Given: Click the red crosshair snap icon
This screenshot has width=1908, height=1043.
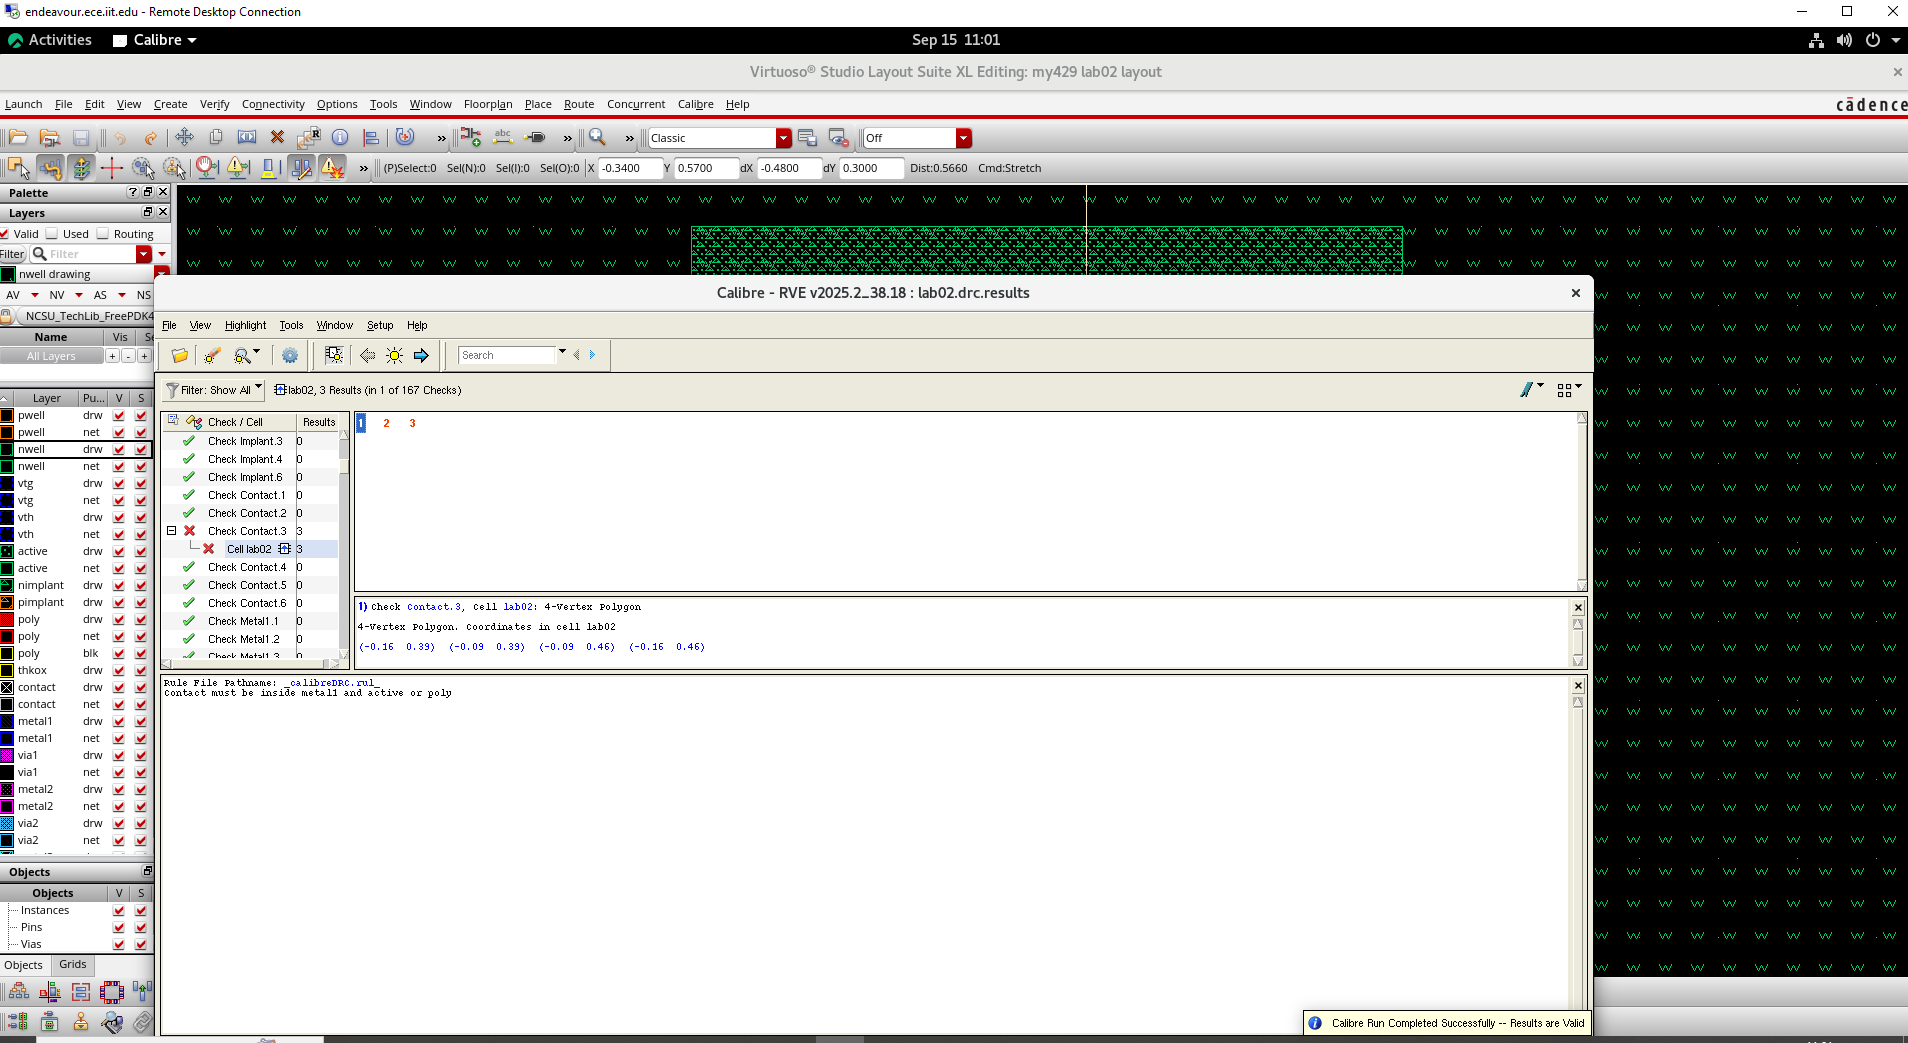Looking at the screenshot, I should tap(112, 168).
